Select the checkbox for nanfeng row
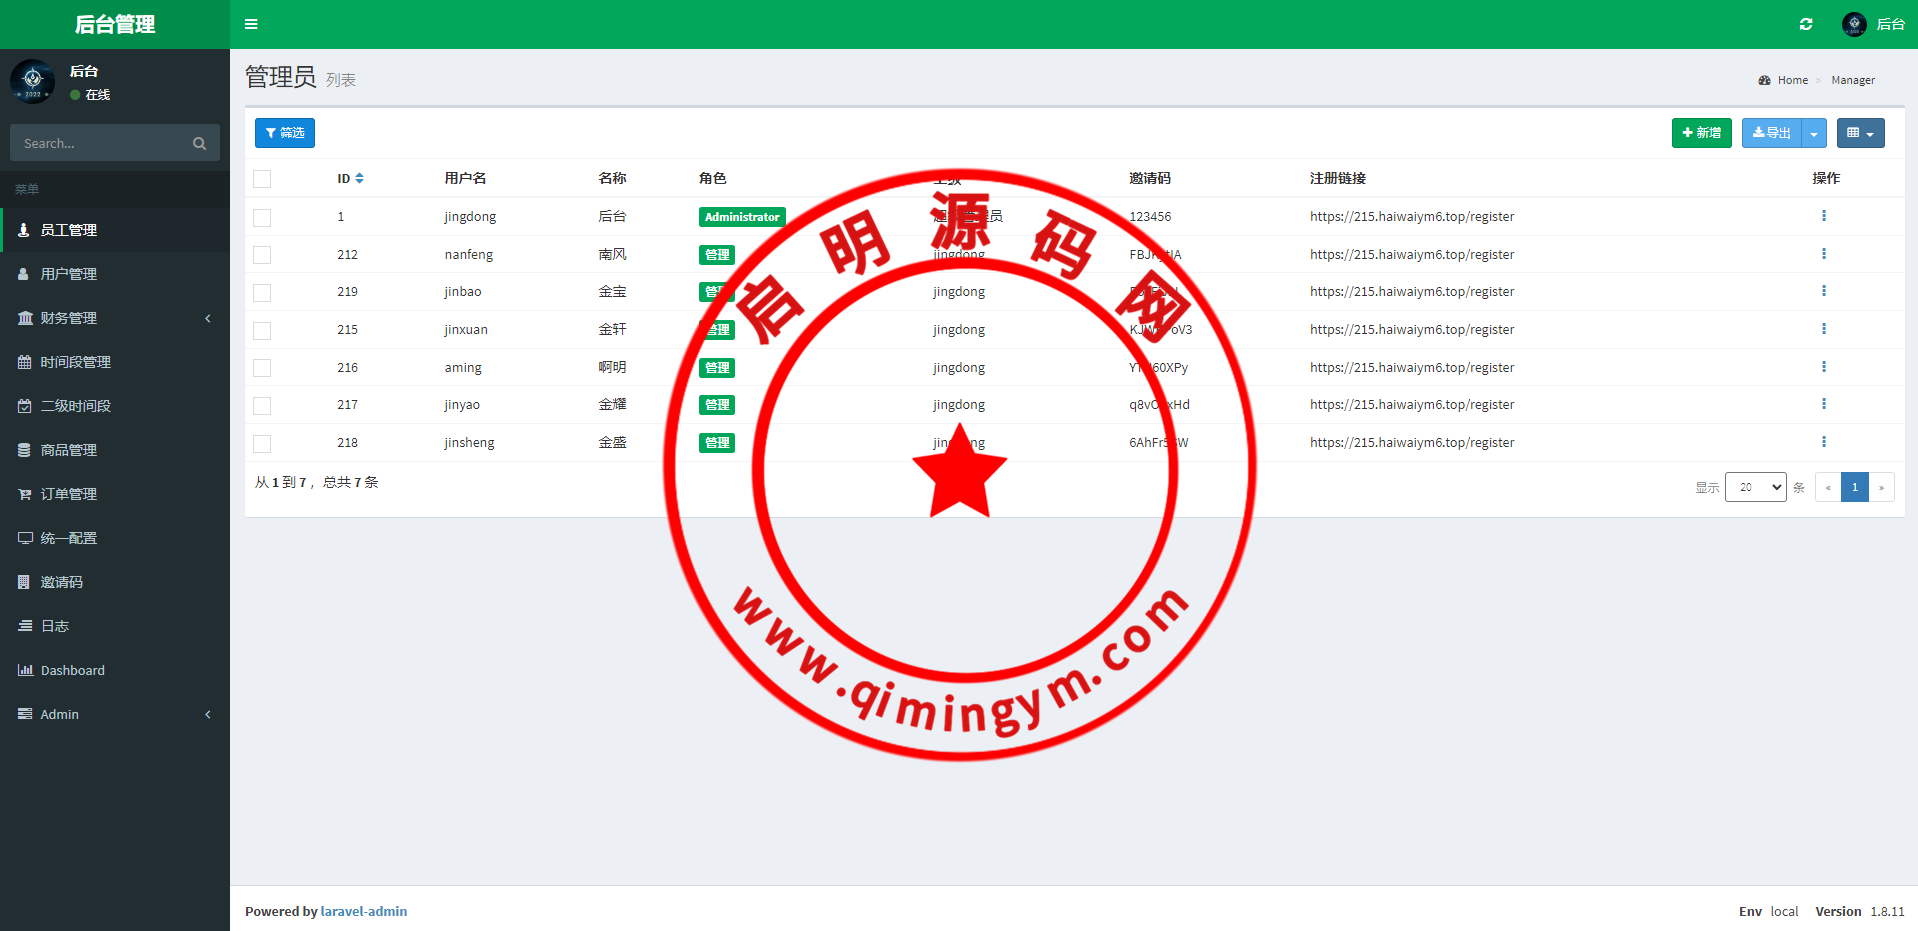This screenshot has height=931, width=1918. [262, 255]
